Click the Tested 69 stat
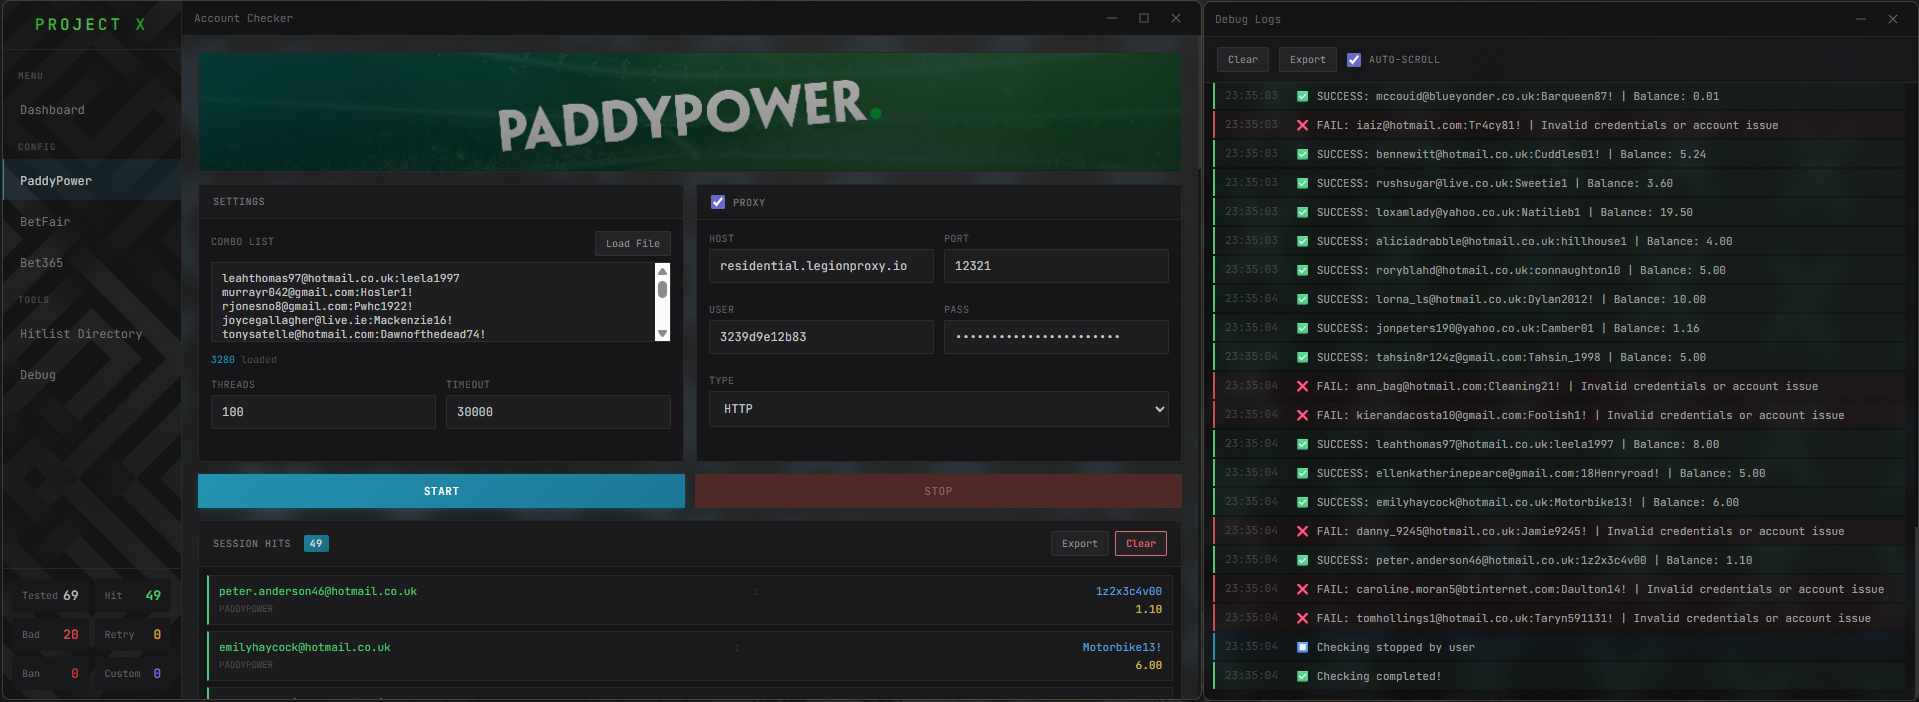1919x702 pixels. [x=50, y=596]
